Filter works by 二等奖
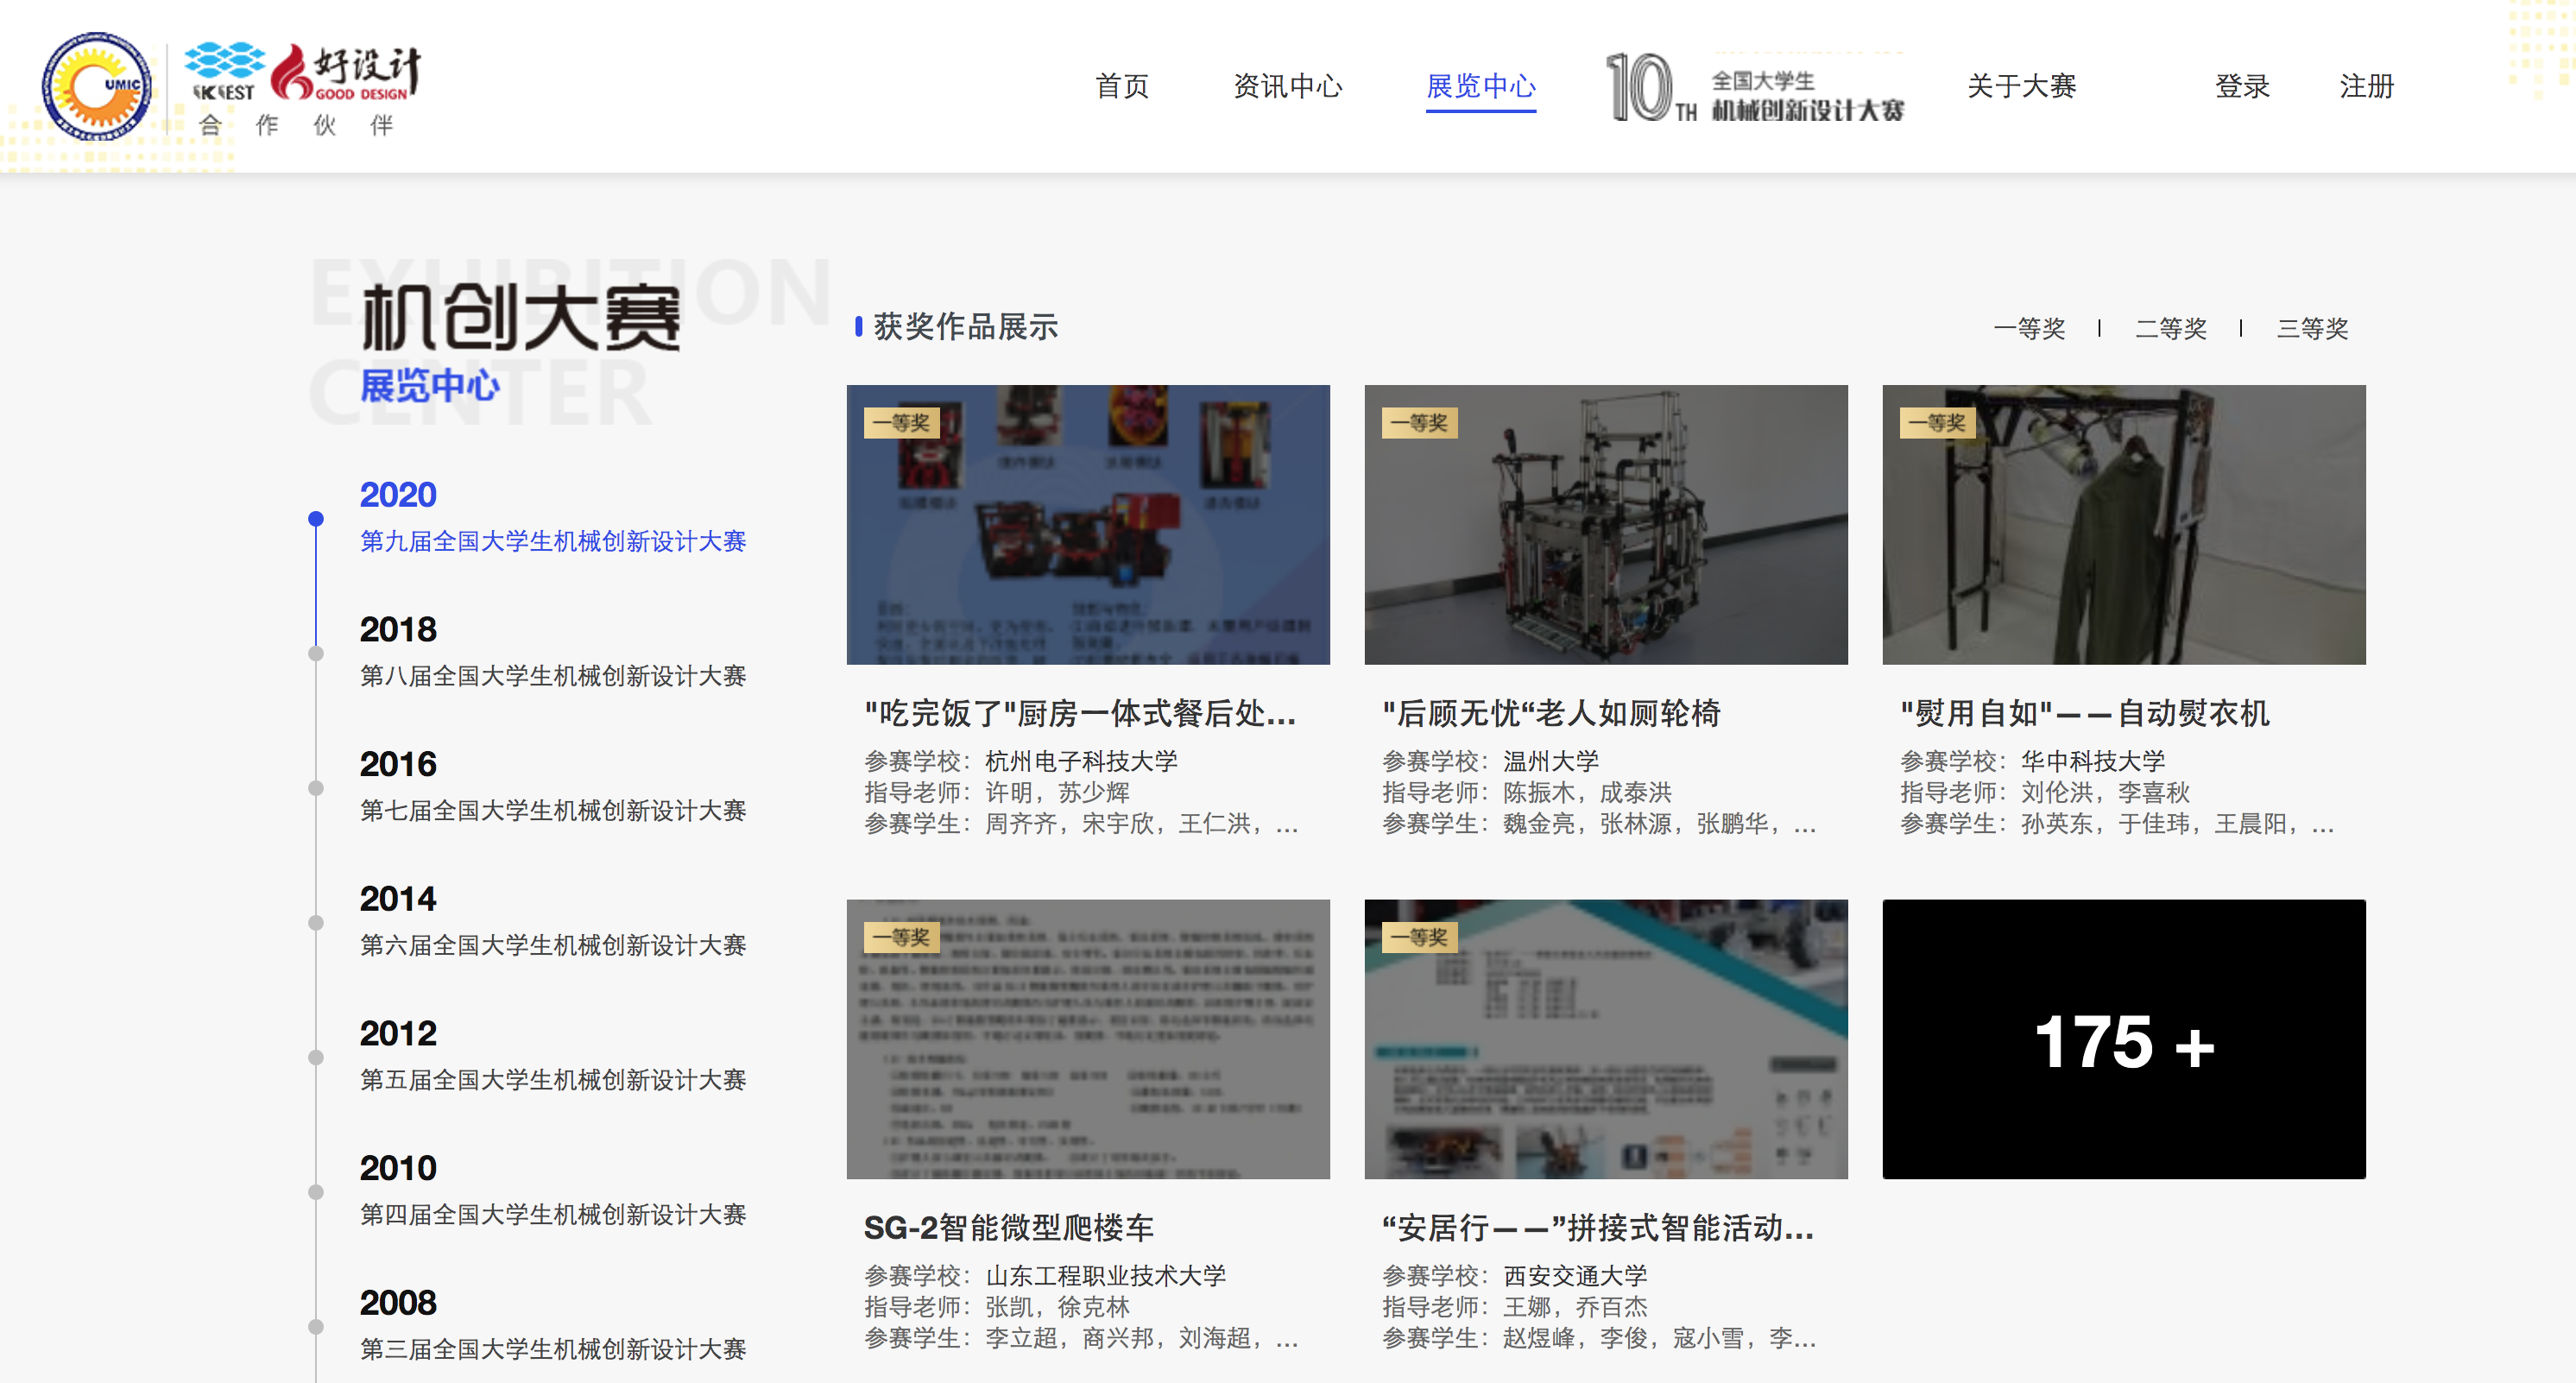 2171,328
